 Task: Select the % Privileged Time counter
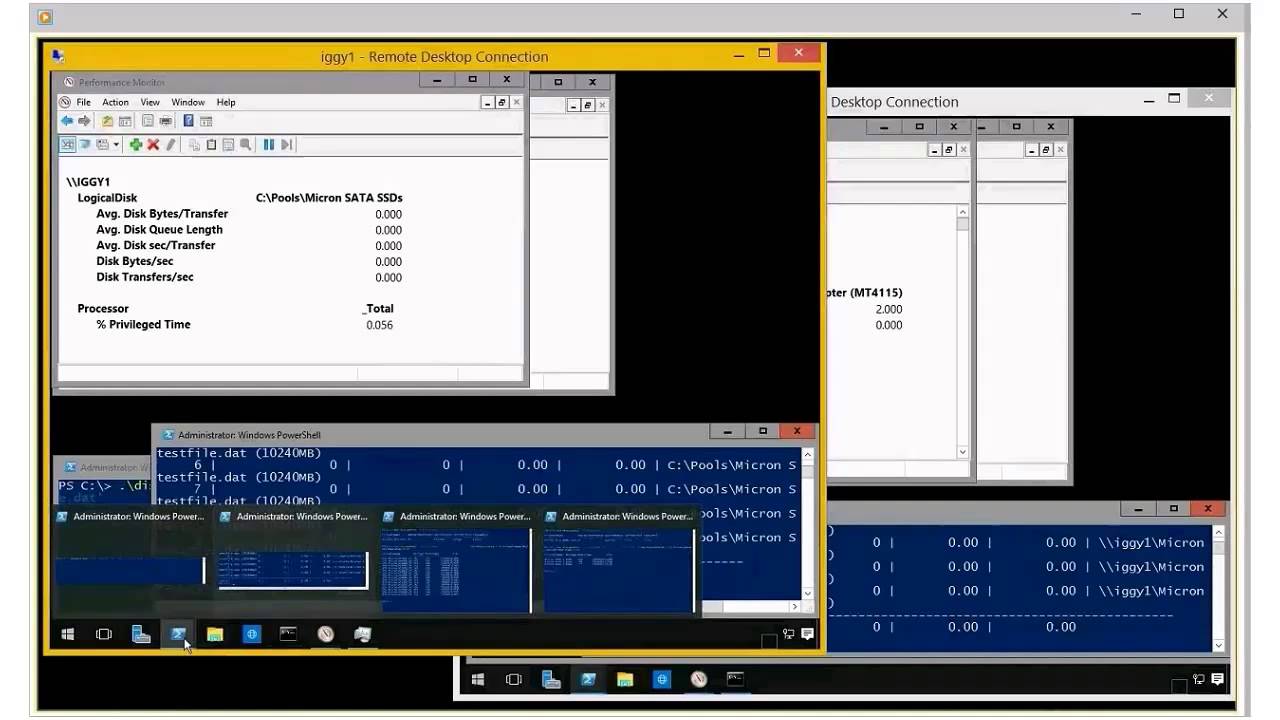coord(143,325)
